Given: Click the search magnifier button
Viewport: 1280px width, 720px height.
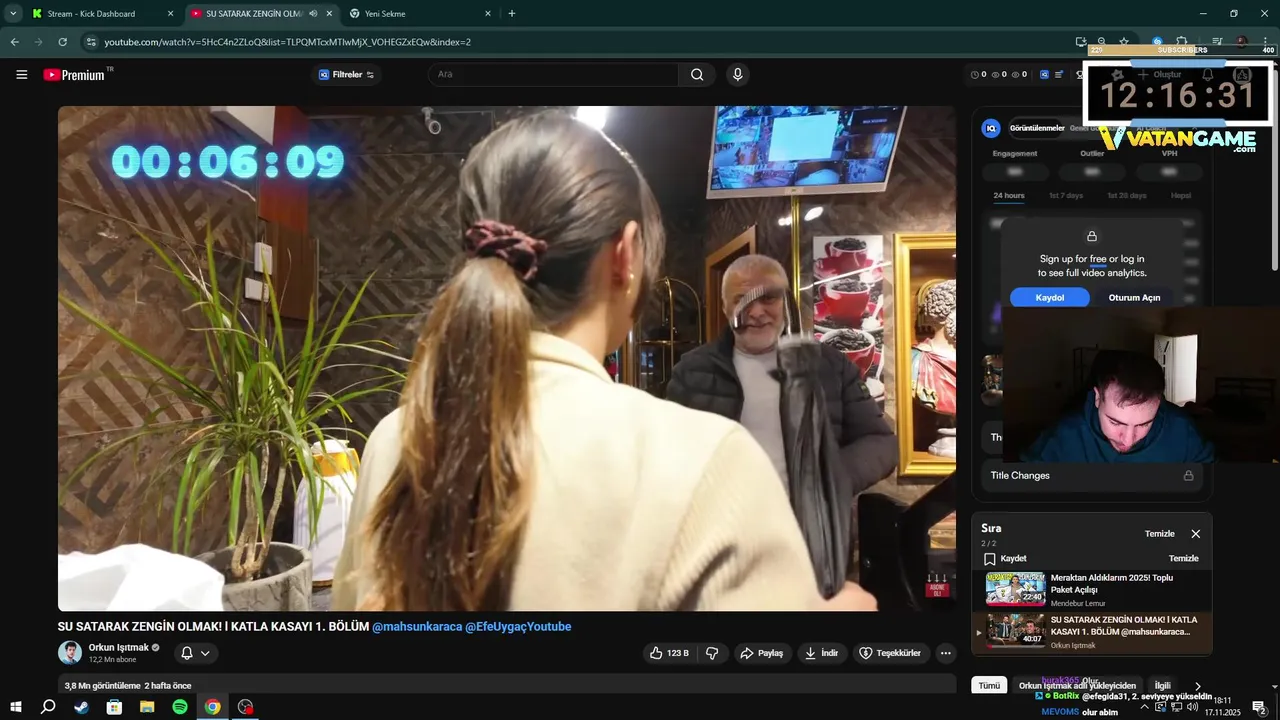Looking at the screenshot, I should (x=697, y=75).
